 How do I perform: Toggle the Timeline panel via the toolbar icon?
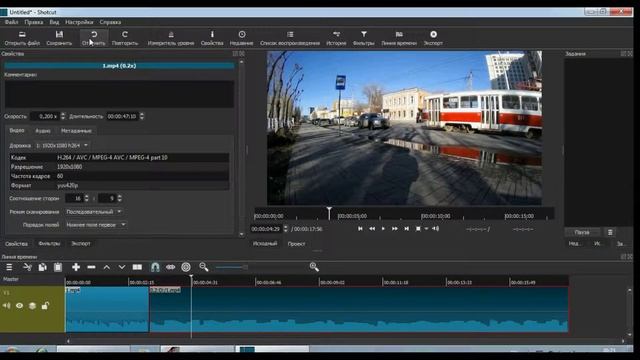tap(399, 35)
